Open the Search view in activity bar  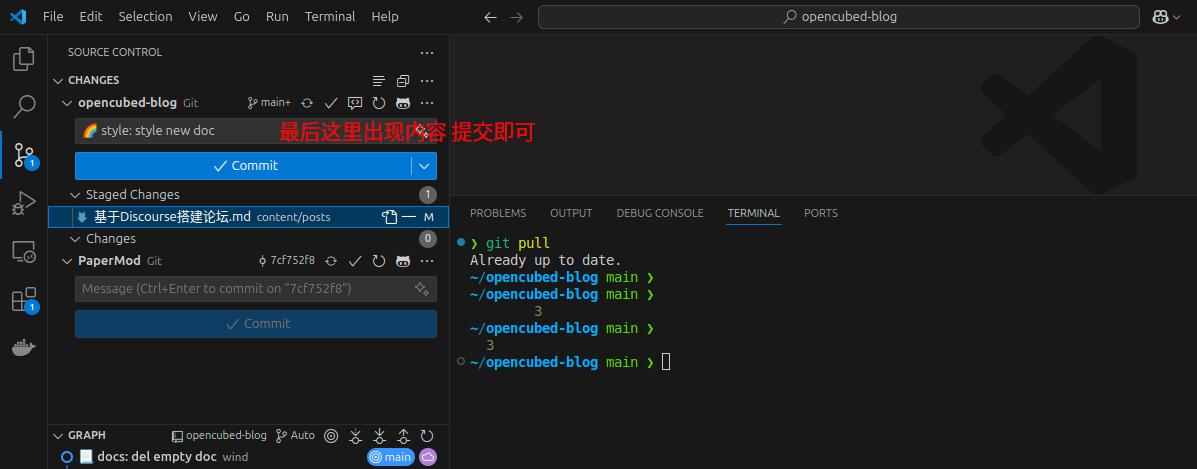point(23,107)
